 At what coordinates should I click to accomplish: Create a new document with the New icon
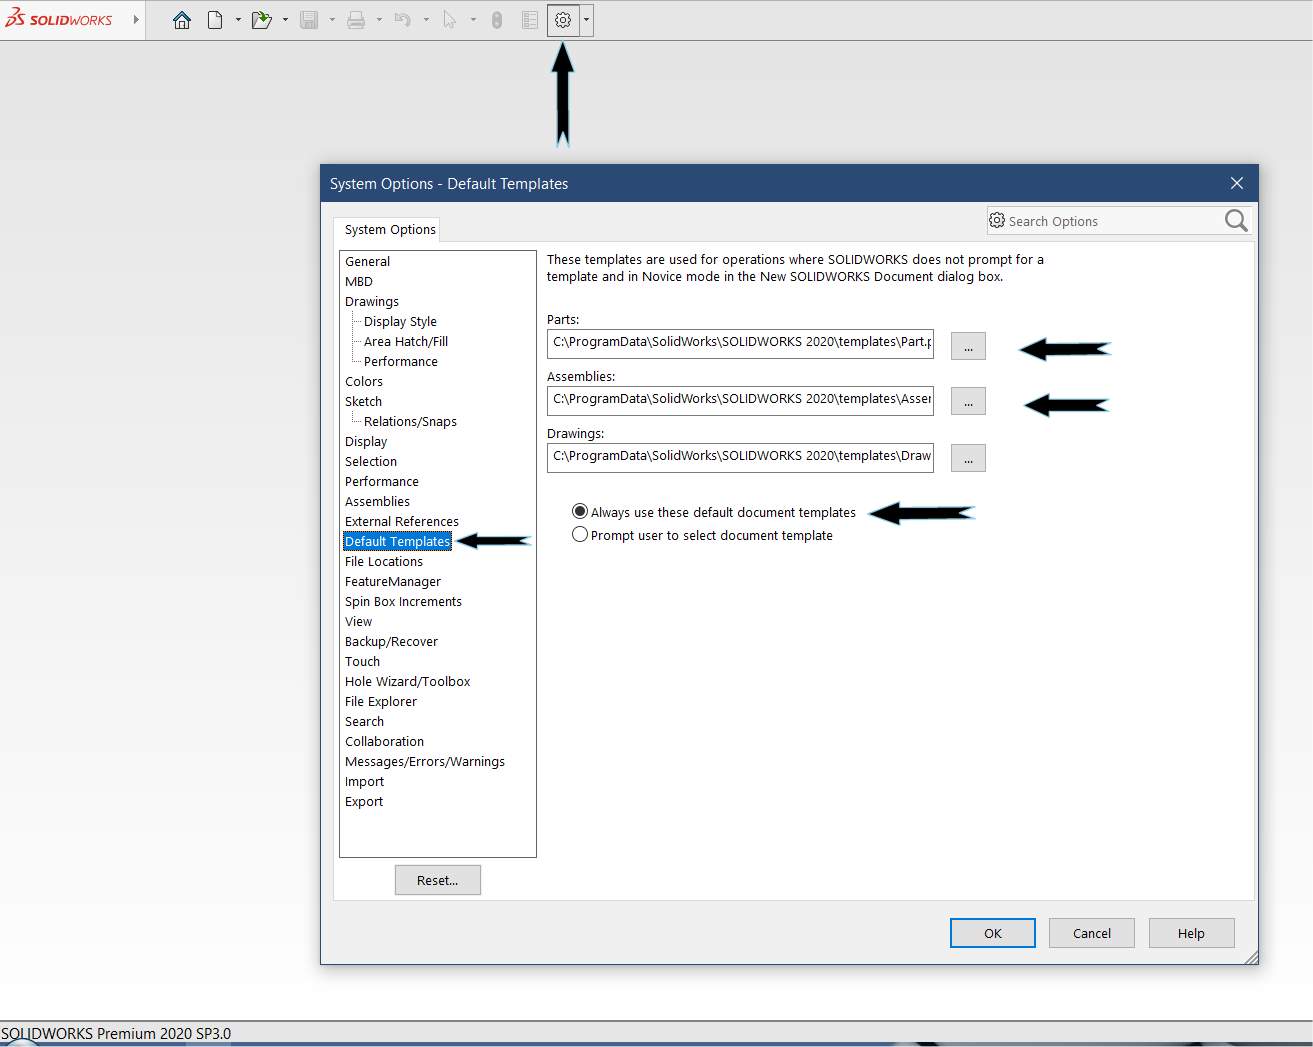tap(215, 20)
